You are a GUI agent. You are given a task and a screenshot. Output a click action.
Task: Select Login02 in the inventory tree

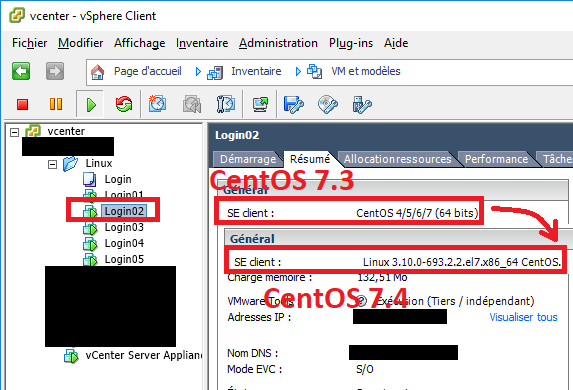[124, 211]
